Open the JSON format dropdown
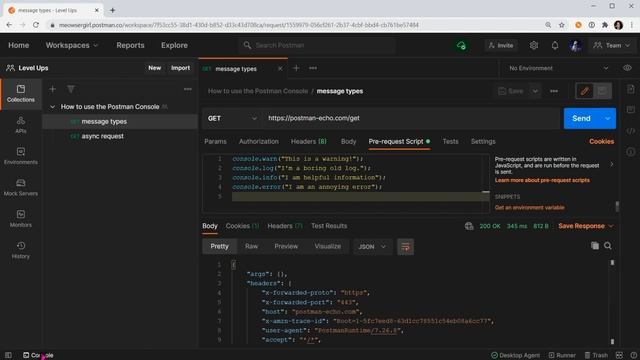The height and width of the screenshot is (360, 640). pyautogui.click(x=372, y=247)
